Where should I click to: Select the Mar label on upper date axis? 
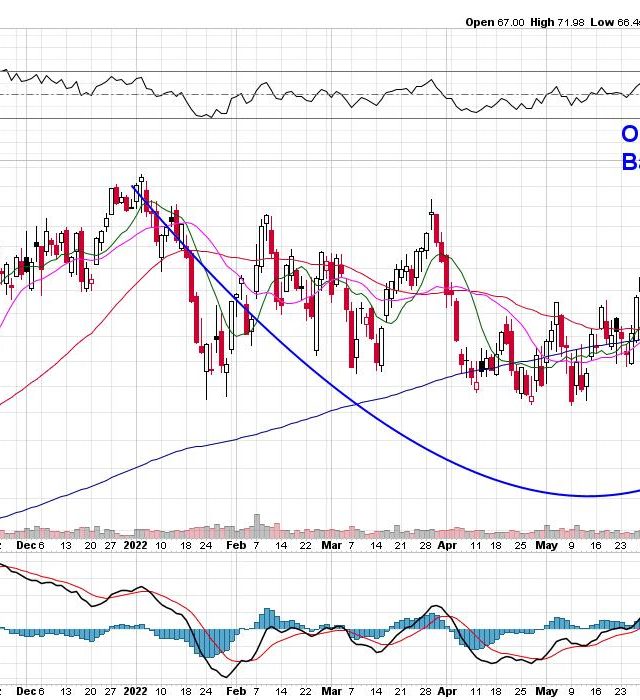331,546
